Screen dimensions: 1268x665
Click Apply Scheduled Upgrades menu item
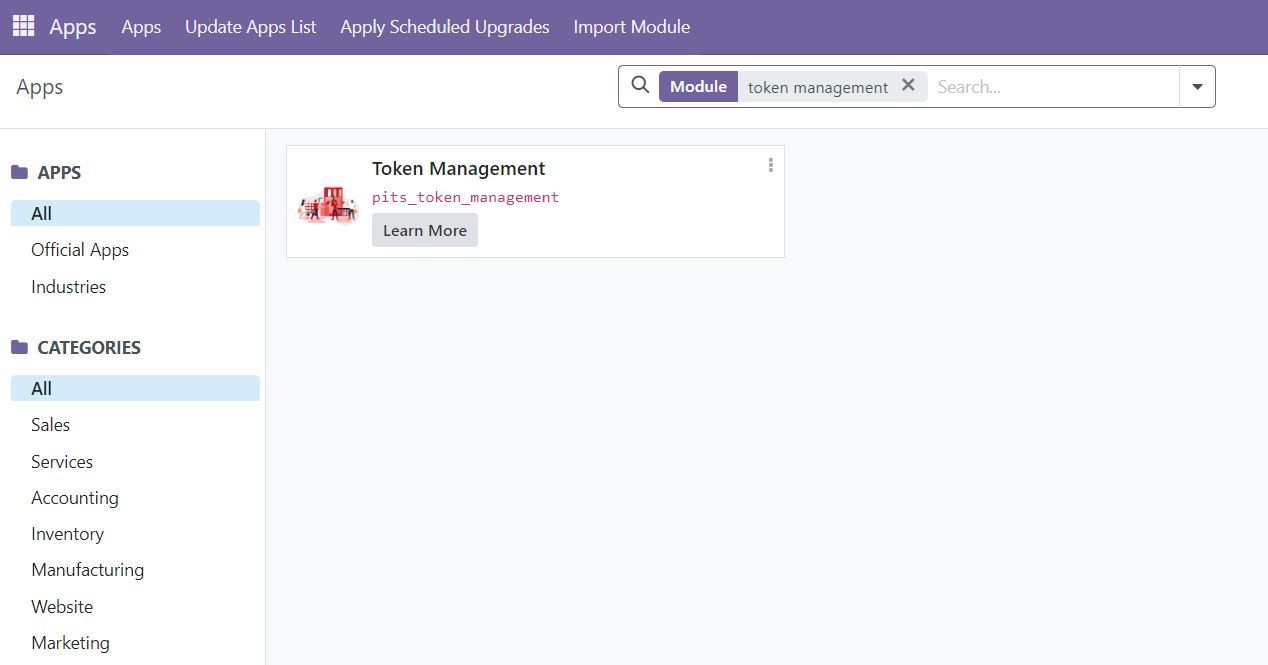[x=444, y=27]
